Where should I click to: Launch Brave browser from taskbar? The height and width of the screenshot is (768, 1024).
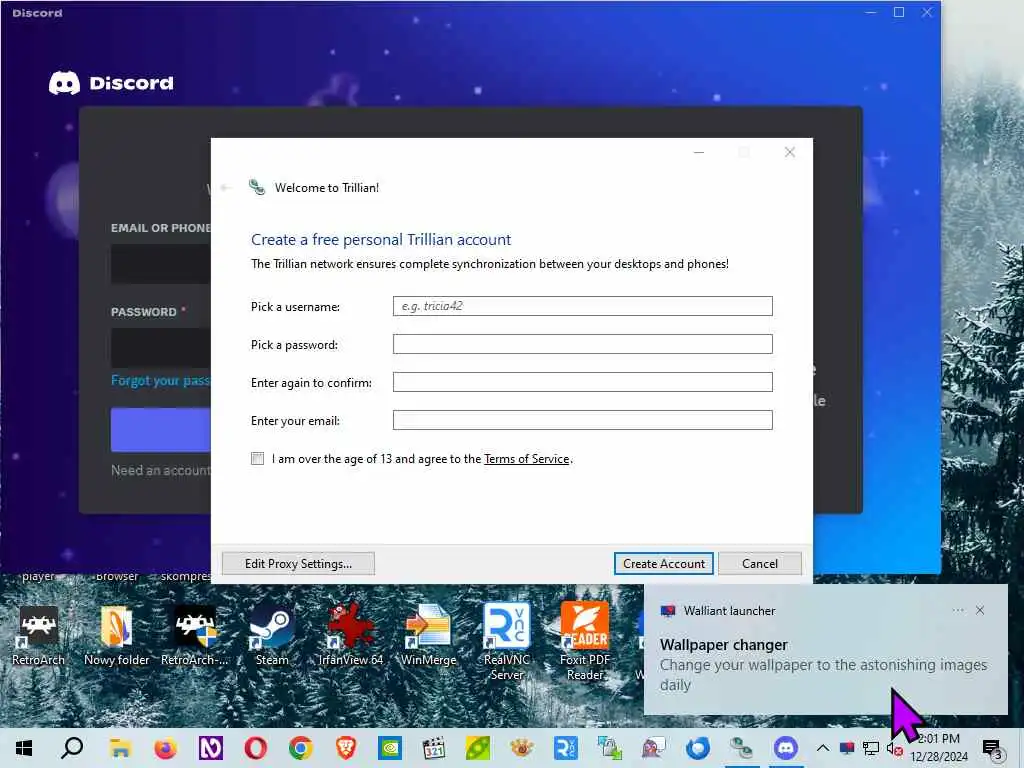[x=345, y=748]
